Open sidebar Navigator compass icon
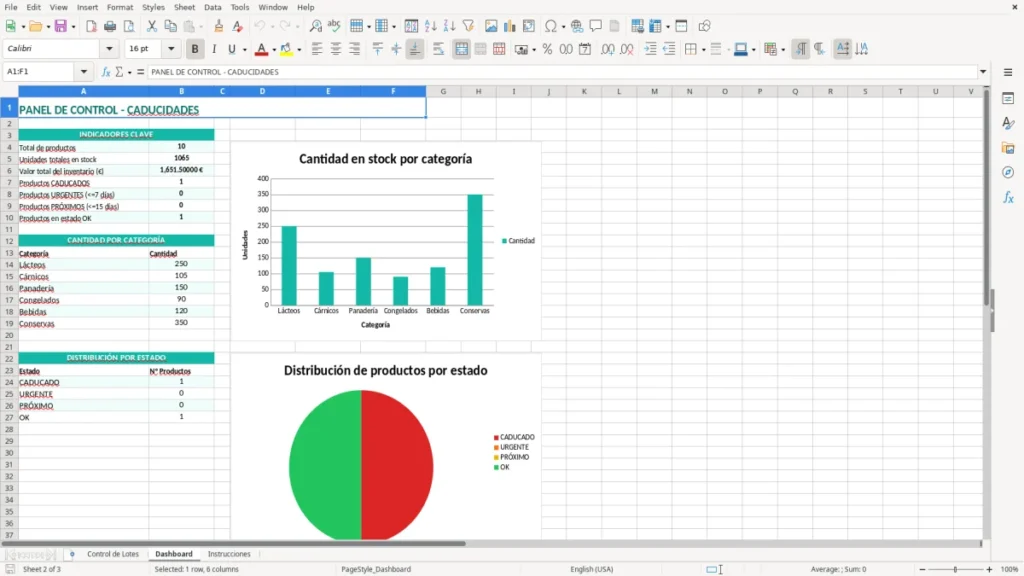1024x576 pixels. [x=1008, y=172]
